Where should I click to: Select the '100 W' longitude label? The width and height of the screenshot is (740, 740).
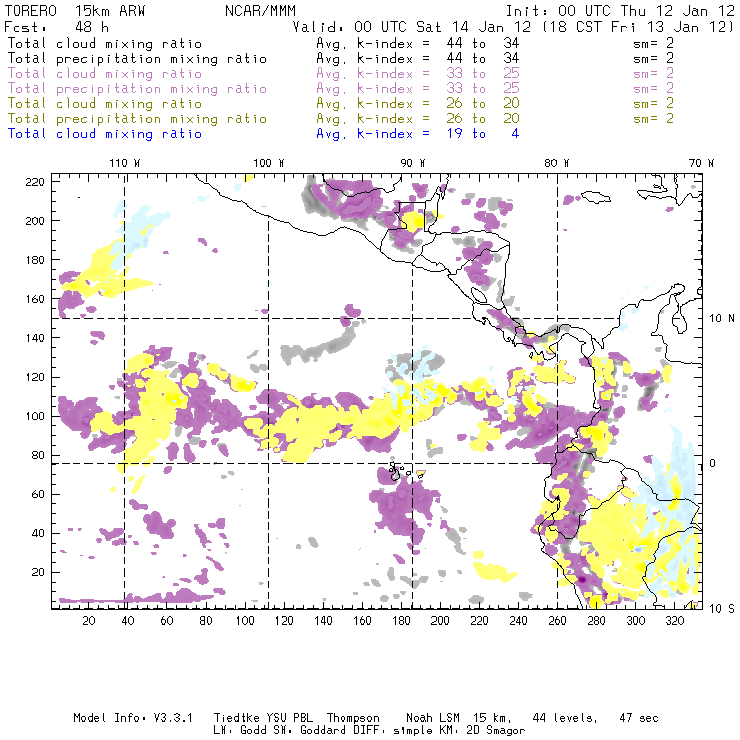[x=269, y=163]
